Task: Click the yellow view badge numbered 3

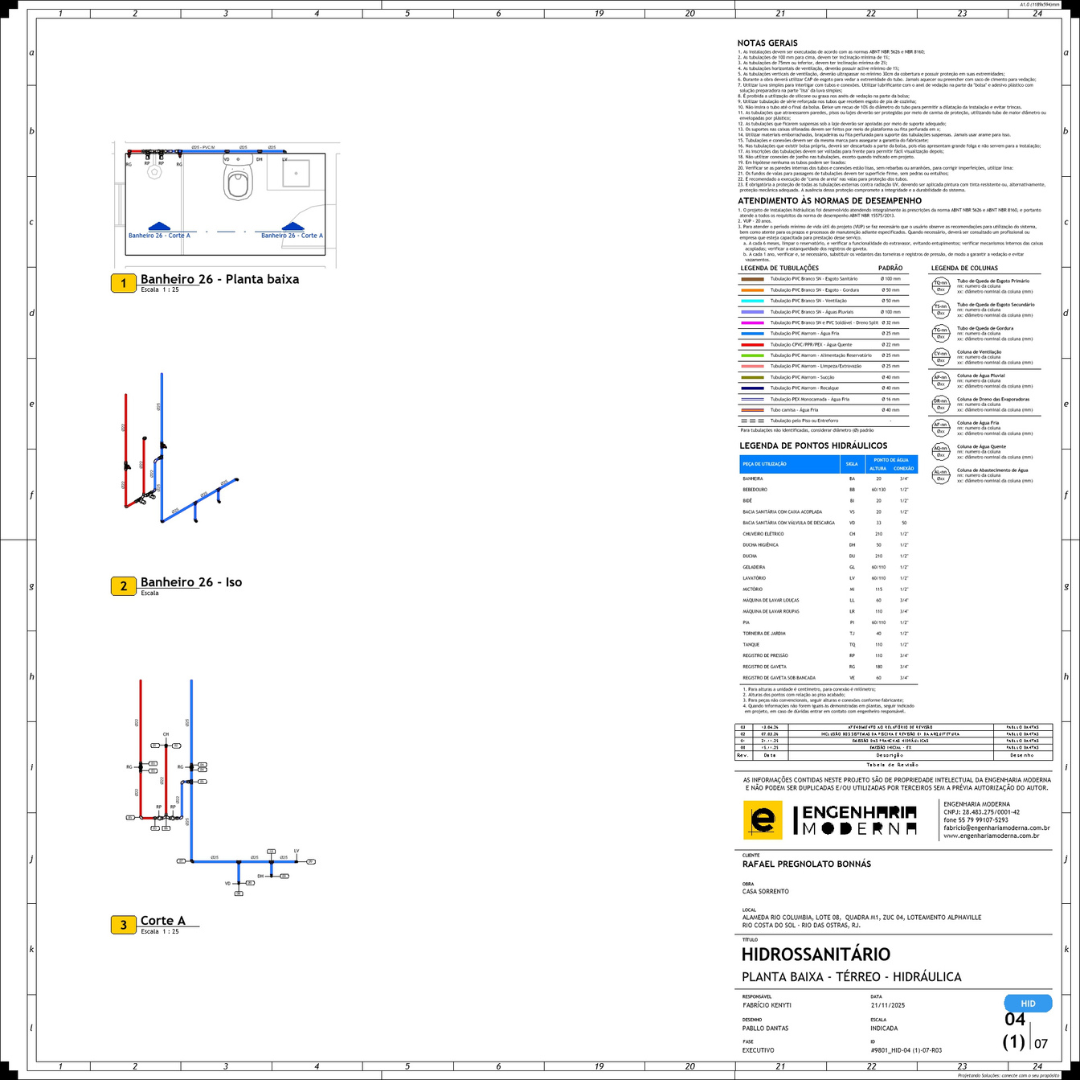Action: (x=124, y=924)
